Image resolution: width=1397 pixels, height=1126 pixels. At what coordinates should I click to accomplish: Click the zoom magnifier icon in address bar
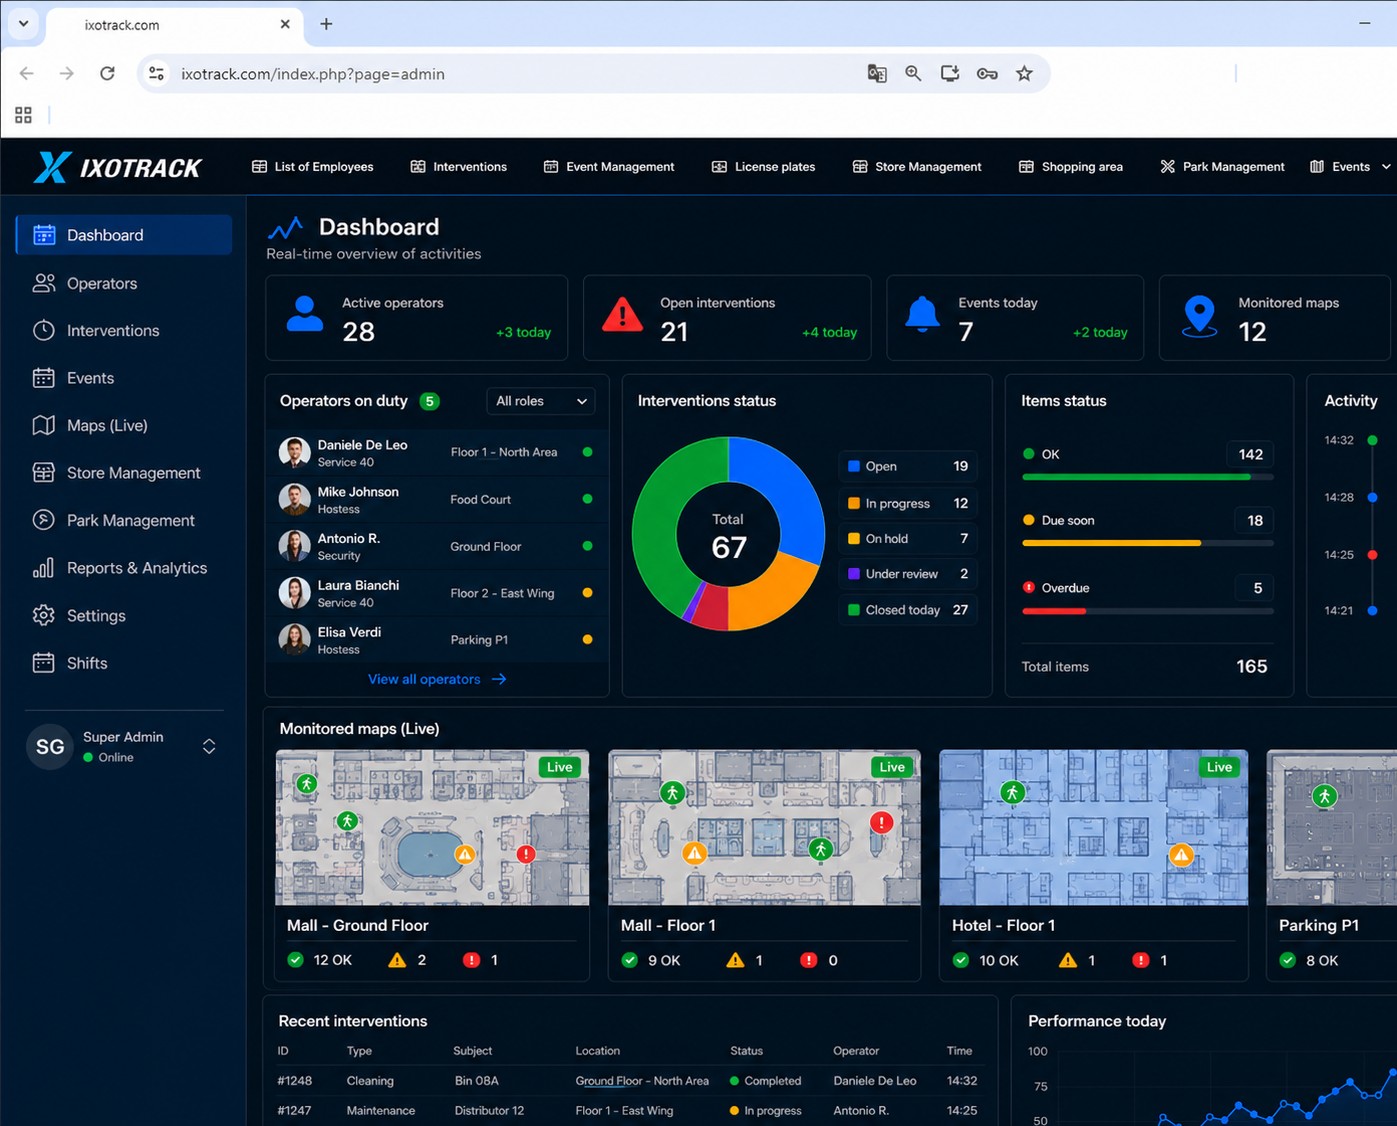pyautogui.click(x=913, y=74)
